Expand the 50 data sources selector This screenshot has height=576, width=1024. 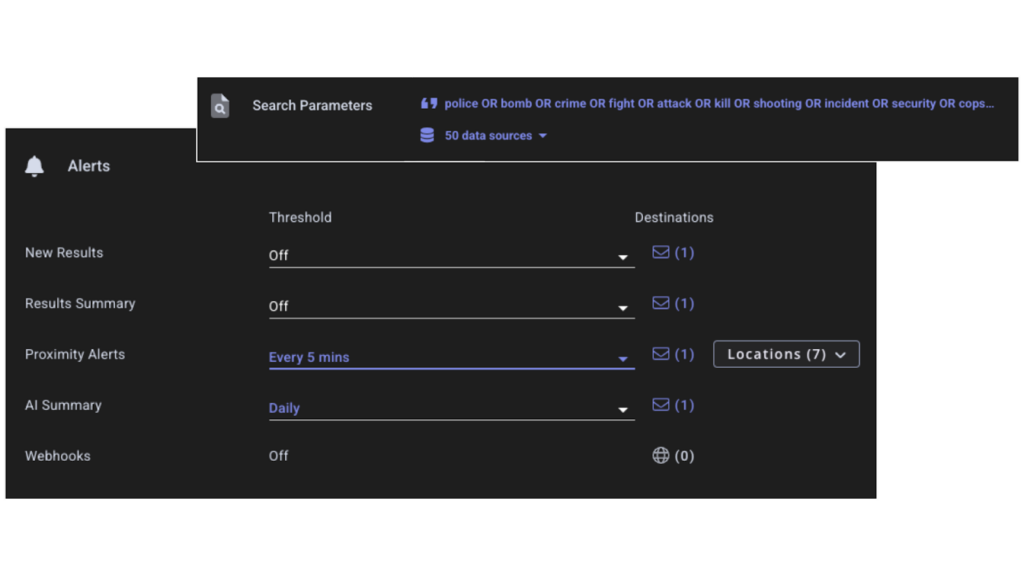(496, 136)
